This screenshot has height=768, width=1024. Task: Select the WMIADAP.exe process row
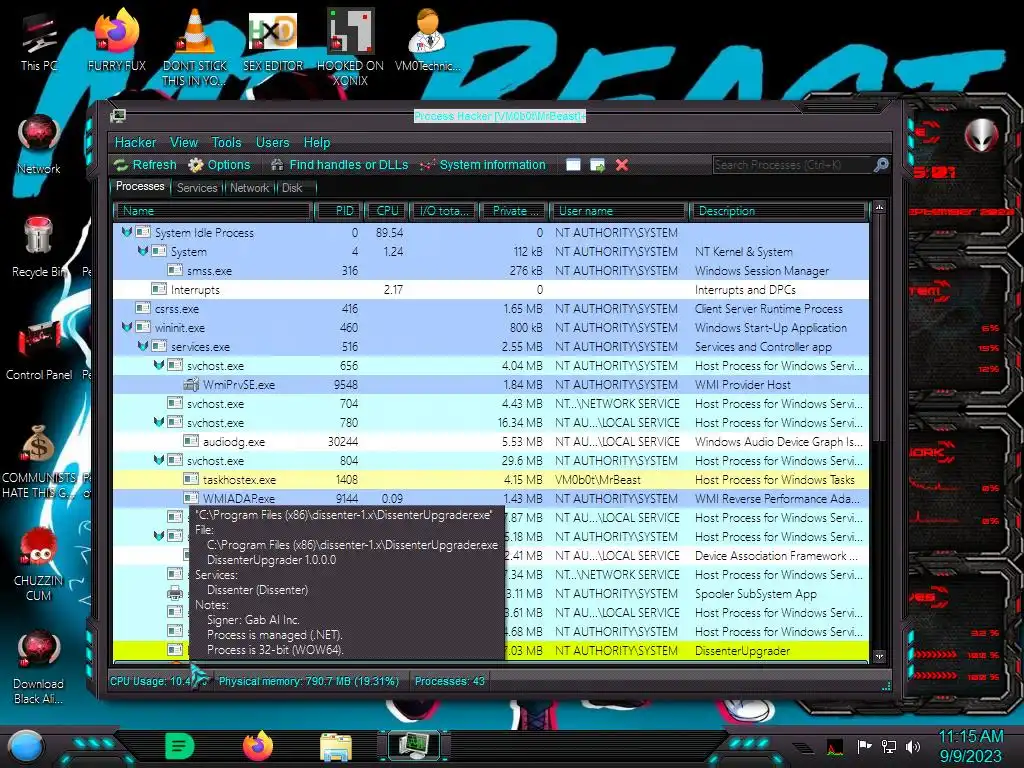coord(491,498)
